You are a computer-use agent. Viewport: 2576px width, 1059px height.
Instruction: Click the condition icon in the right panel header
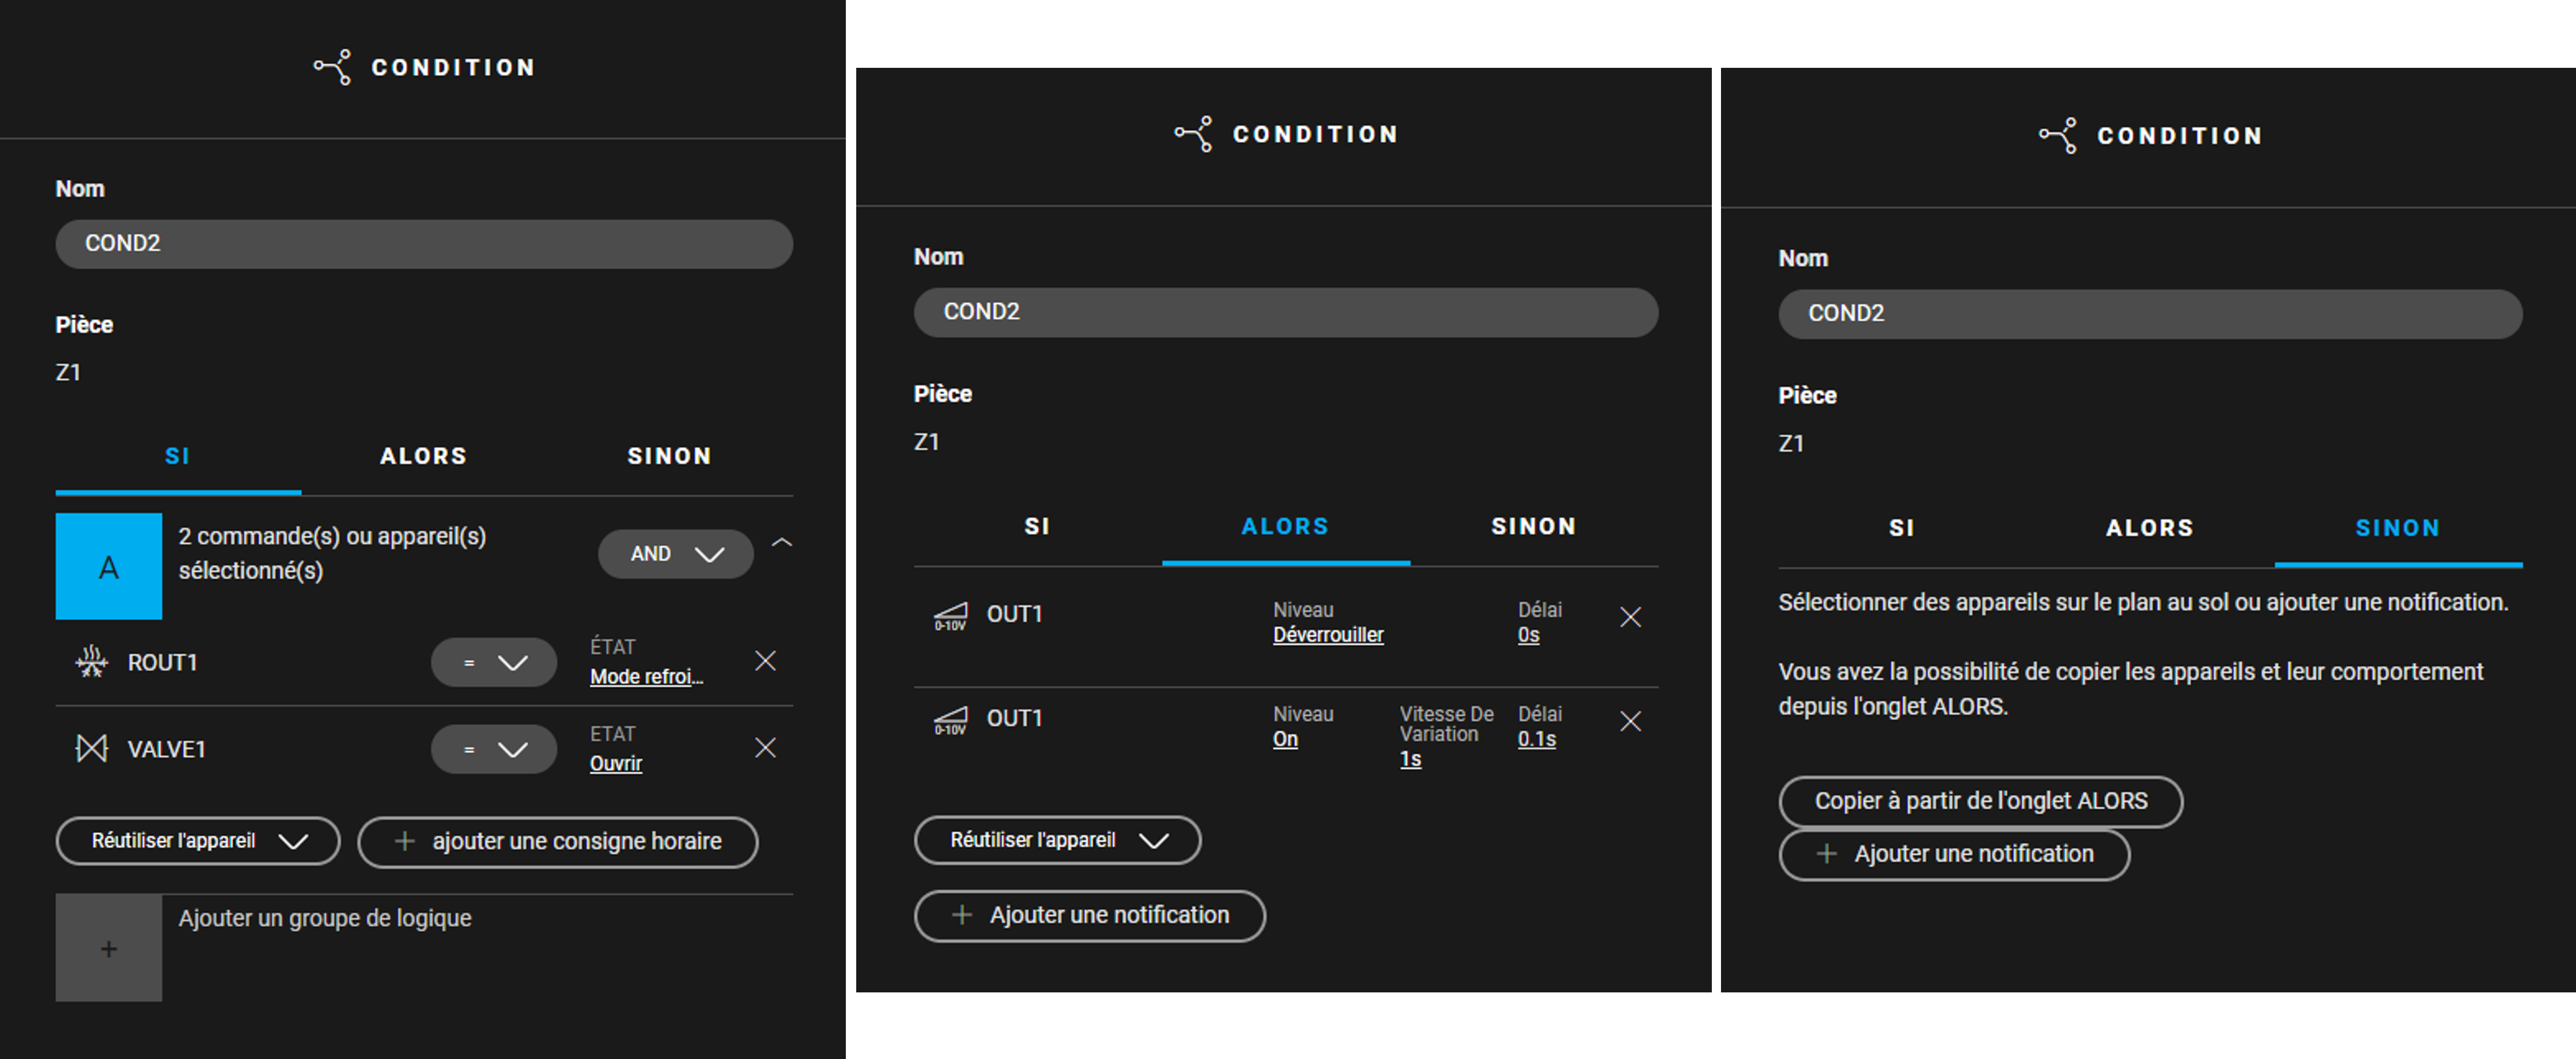pos(2058,135)
